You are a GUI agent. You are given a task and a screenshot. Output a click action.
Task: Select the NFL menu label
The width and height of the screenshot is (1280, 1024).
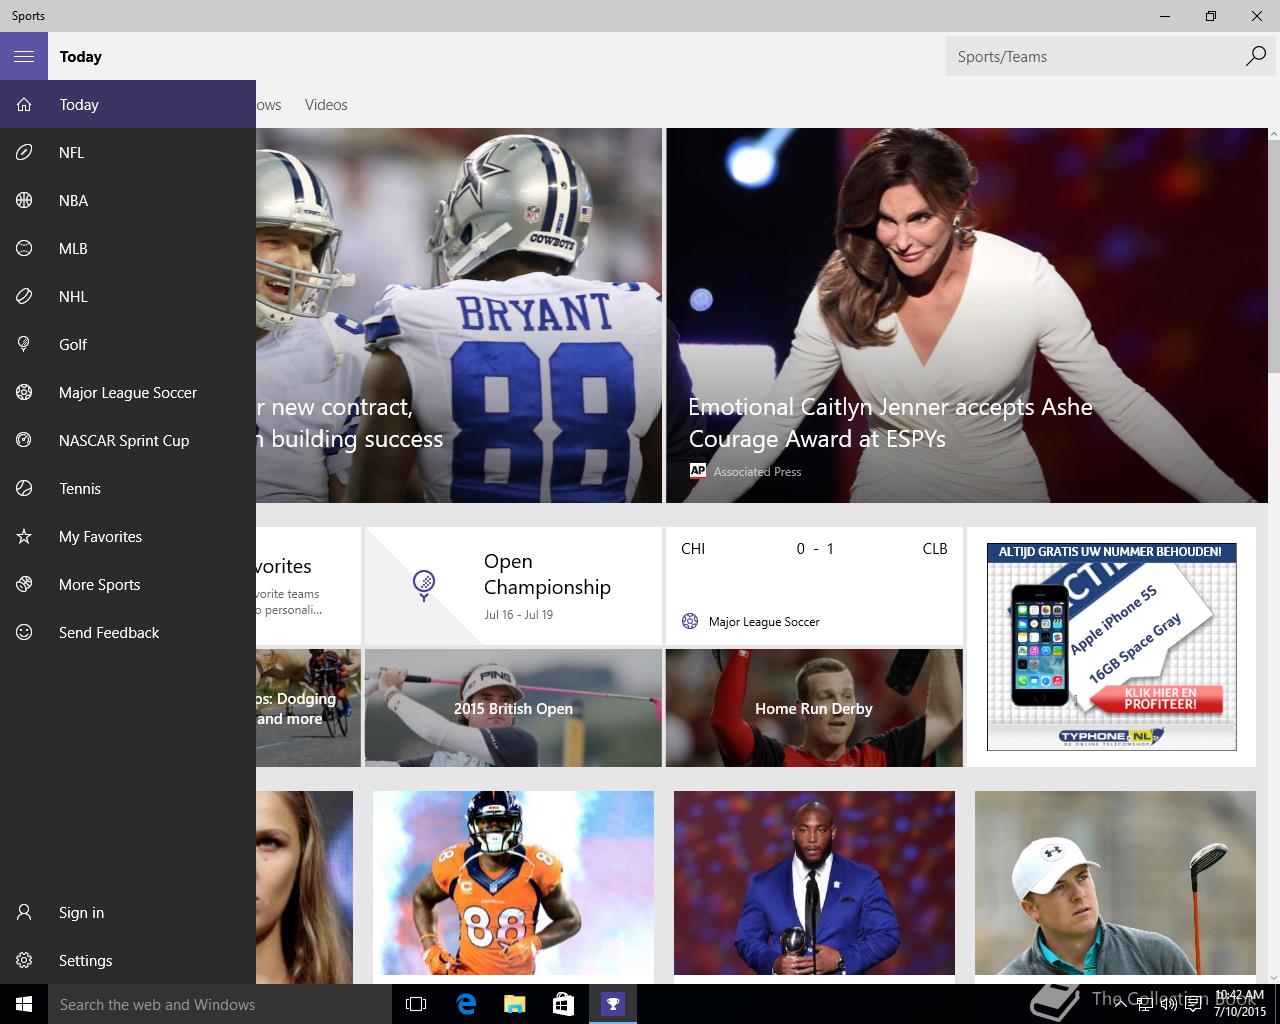(x=71, y=152)
